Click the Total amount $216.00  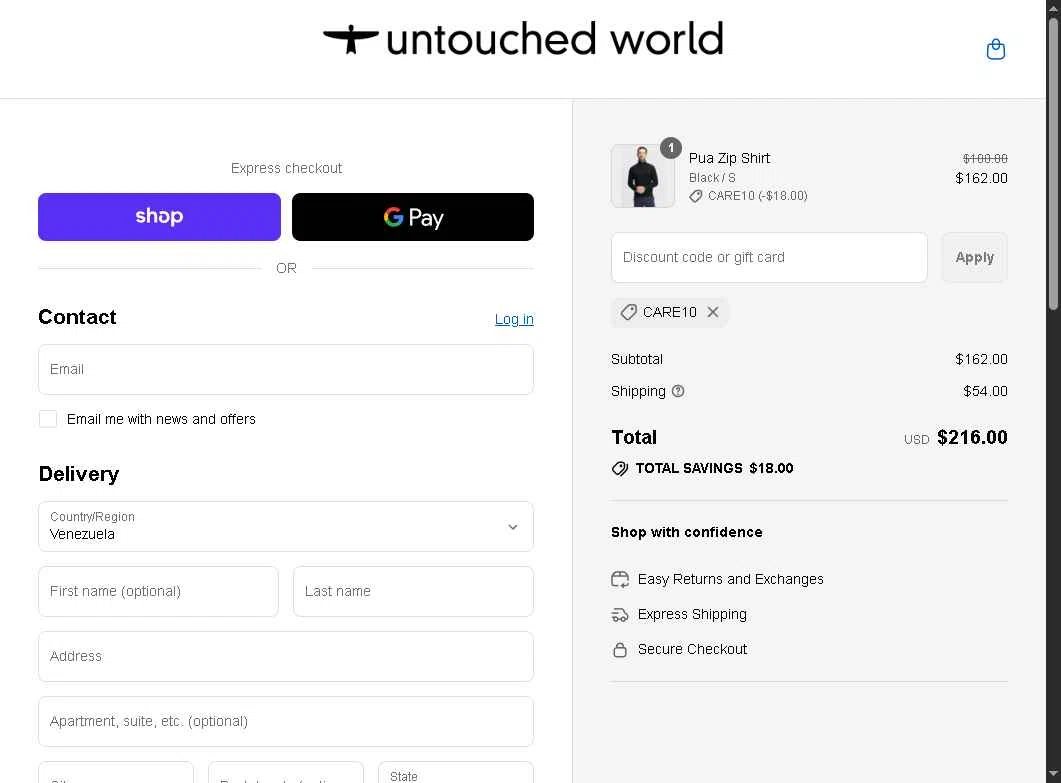[972, 437]
